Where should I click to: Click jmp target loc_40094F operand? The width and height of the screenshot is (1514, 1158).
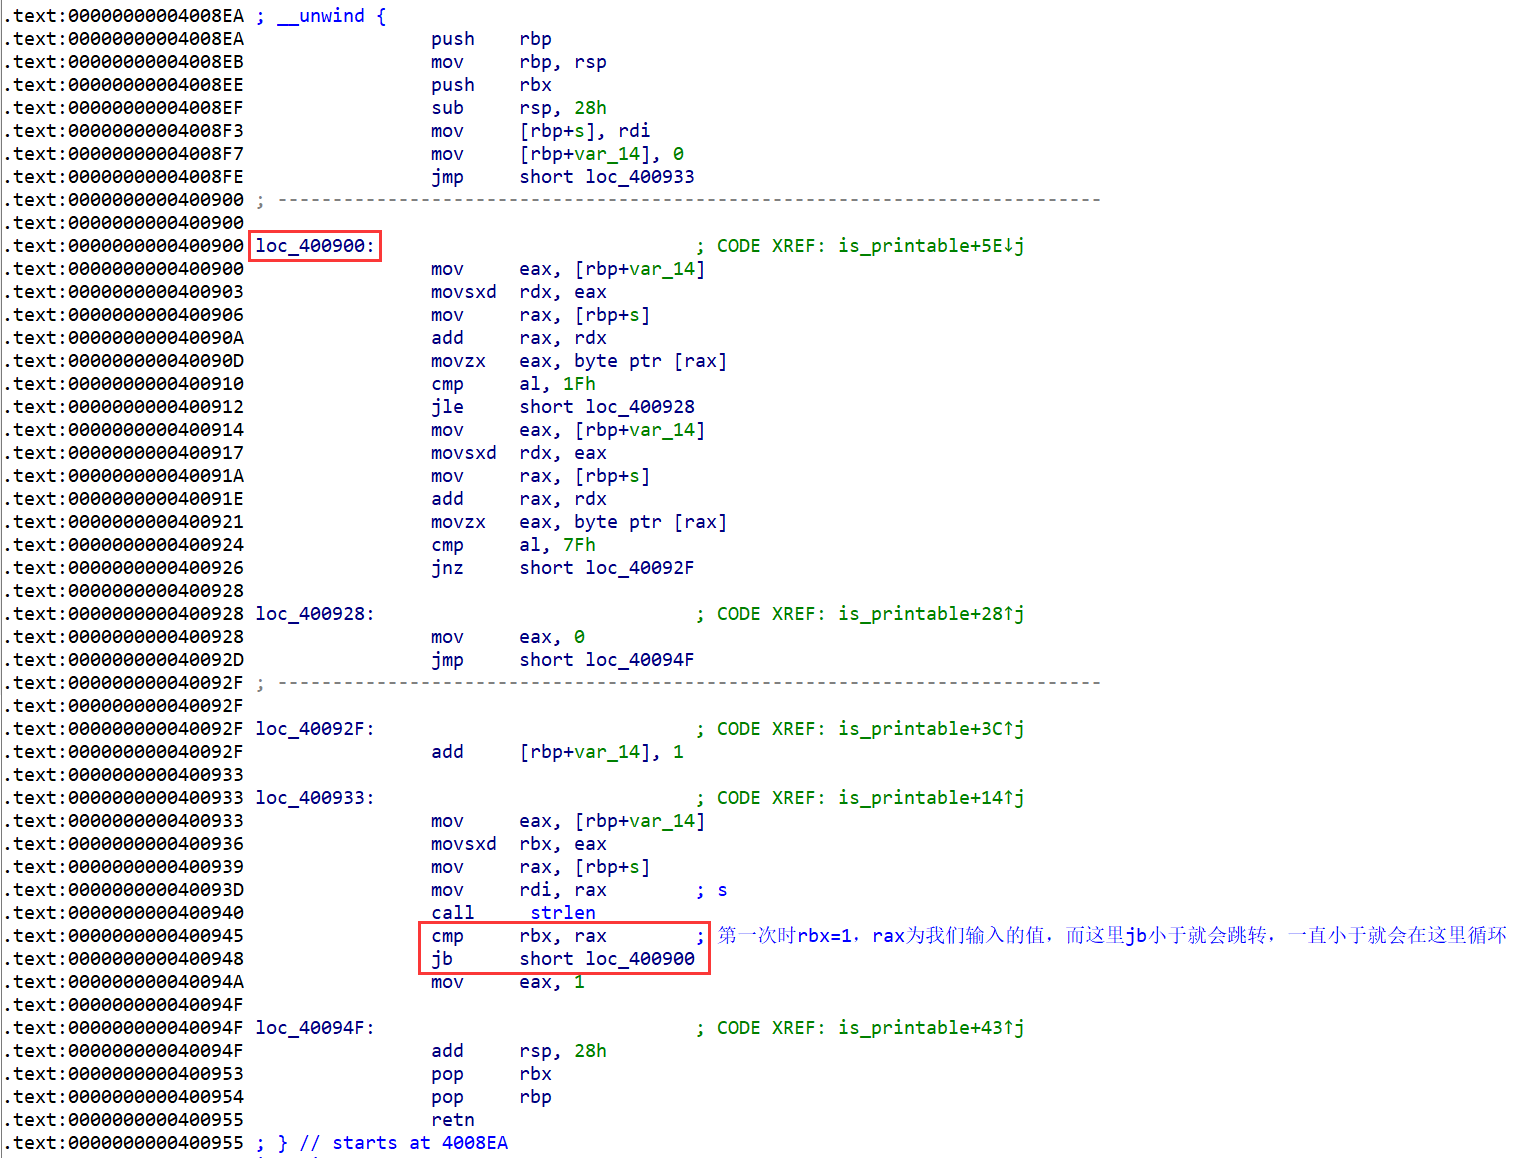(639, 660)
